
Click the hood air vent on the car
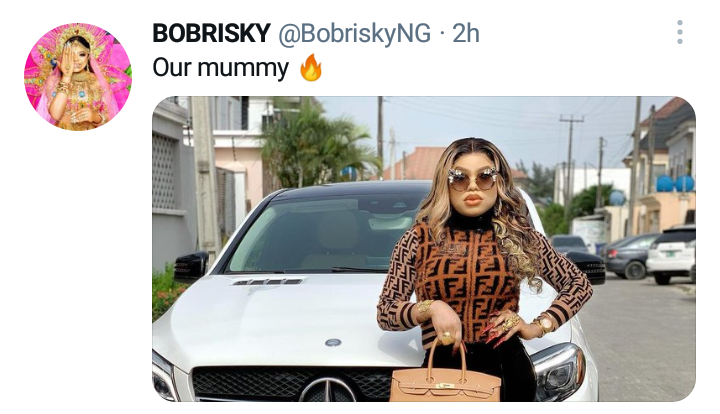[x=267, y=282]
